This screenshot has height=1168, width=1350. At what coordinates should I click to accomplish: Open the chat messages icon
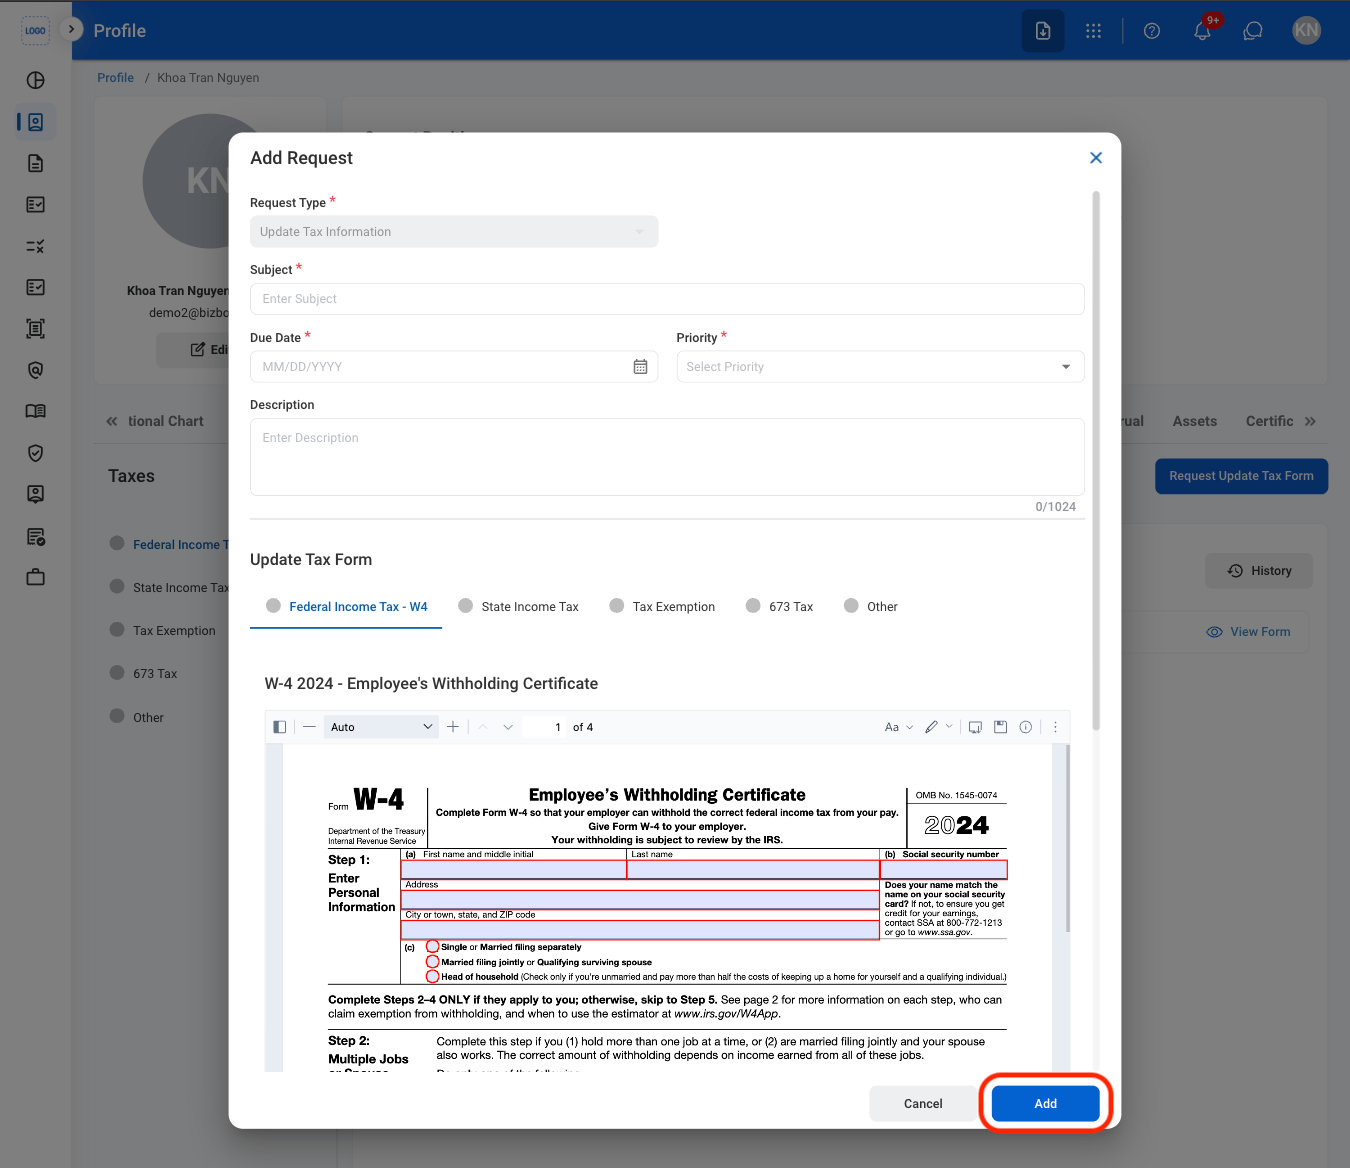1253,31
